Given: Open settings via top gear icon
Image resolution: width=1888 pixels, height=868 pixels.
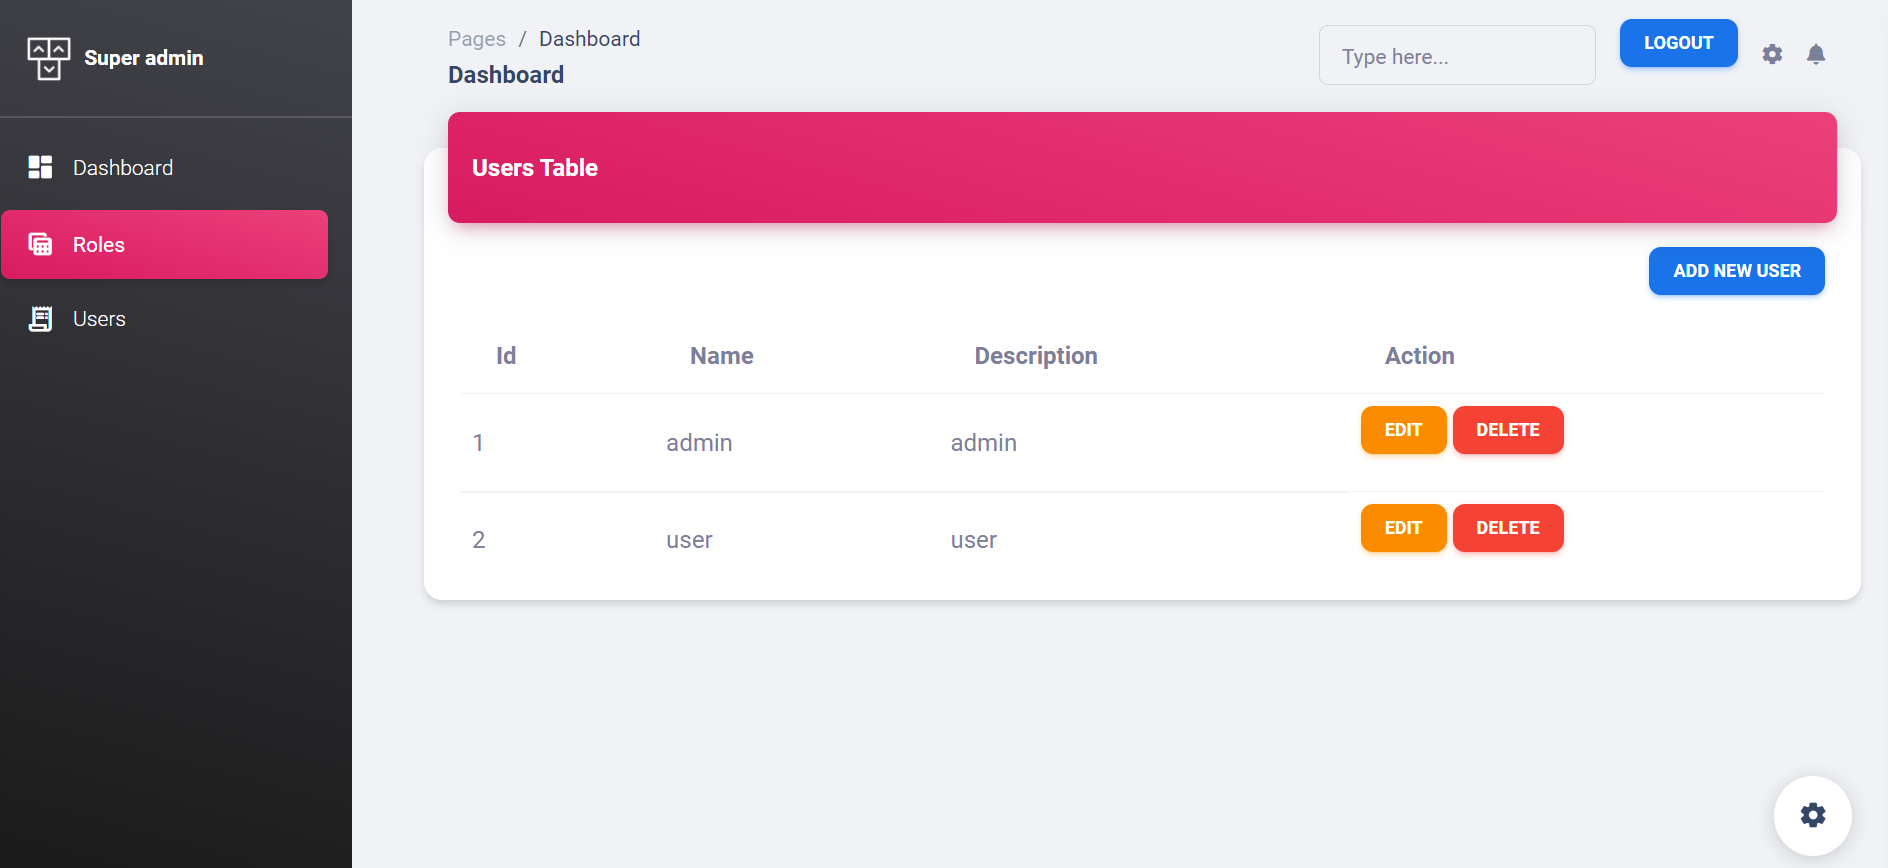Looking at the screenshot, I should [x=1772, y=54].
